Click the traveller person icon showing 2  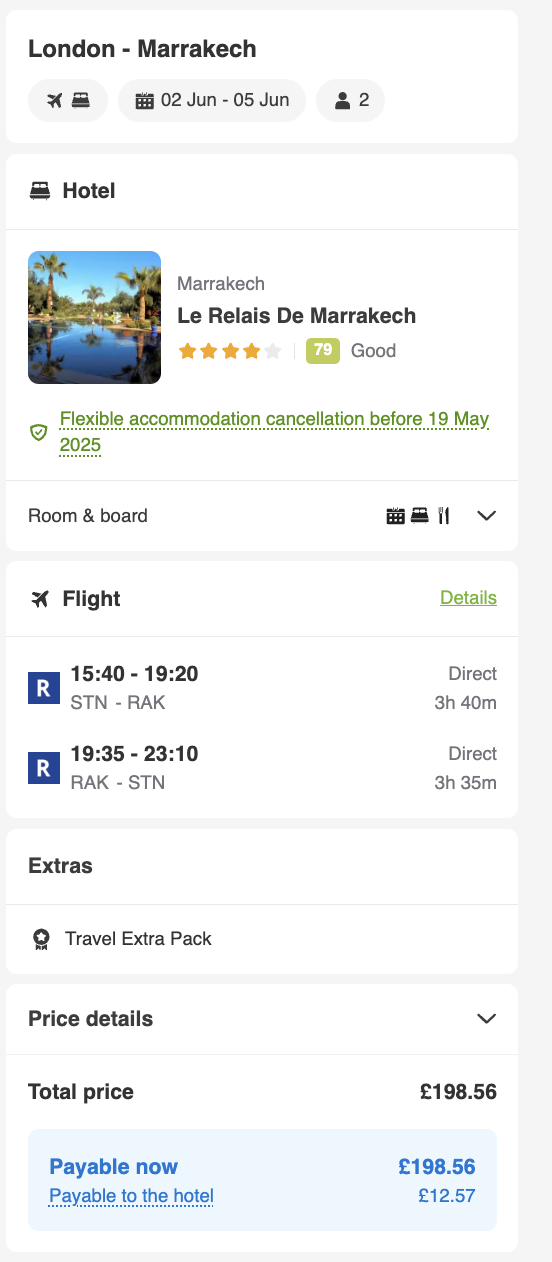coord(343,100)
